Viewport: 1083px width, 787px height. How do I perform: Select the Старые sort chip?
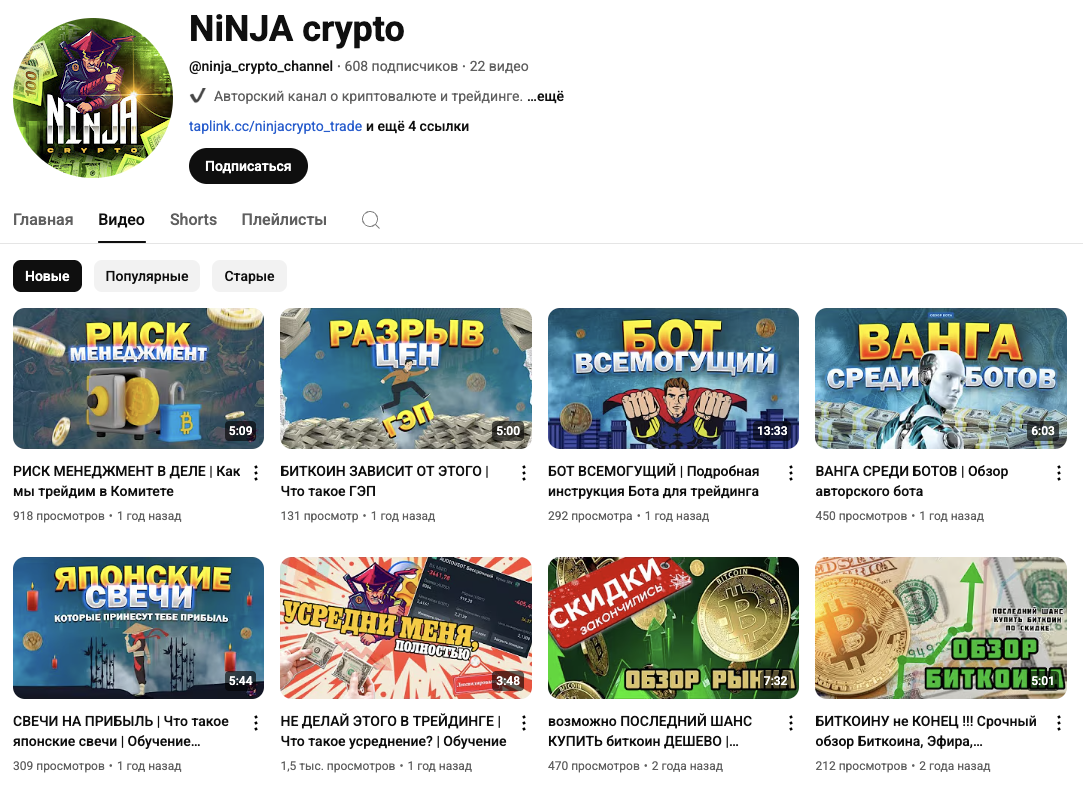click(x=249, y=276)
